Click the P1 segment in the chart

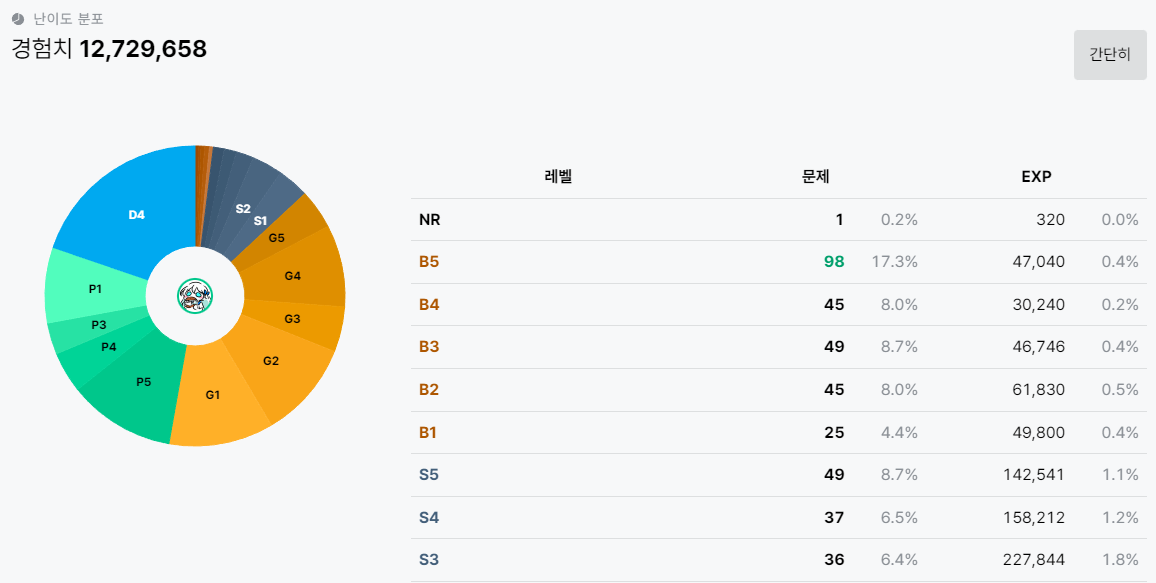click(x=95, y=289)
